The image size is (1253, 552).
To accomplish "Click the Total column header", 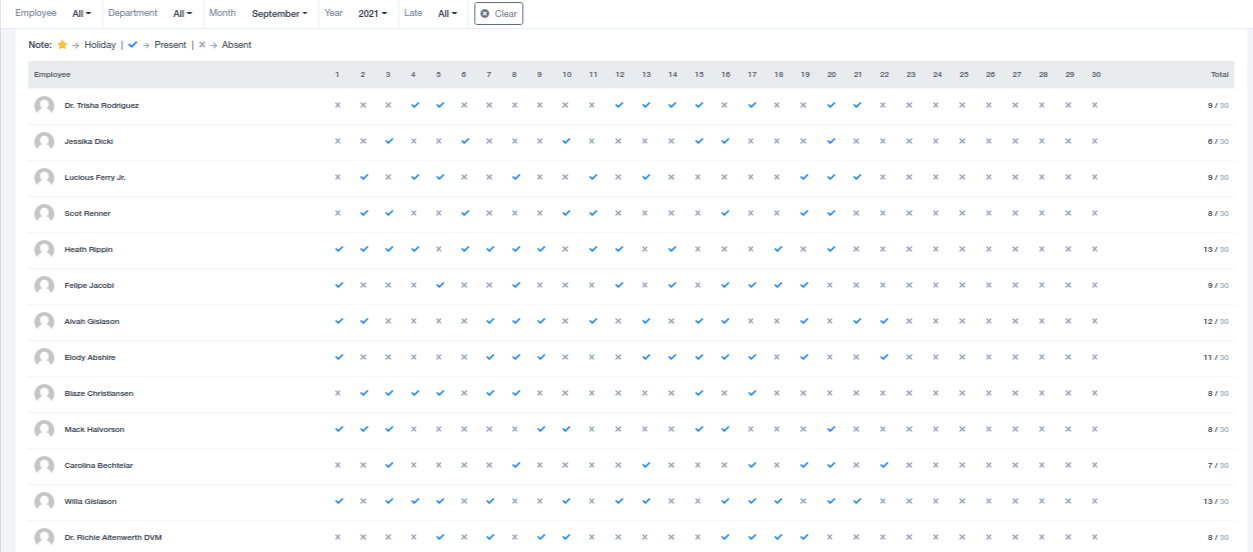I will coord(1220,75).
